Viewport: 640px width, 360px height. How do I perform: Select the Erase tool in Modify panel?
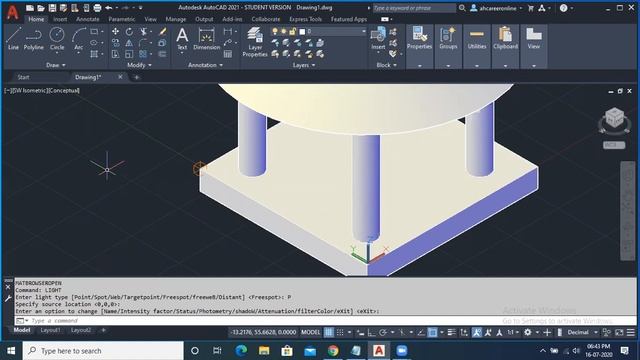pos(162,31)
